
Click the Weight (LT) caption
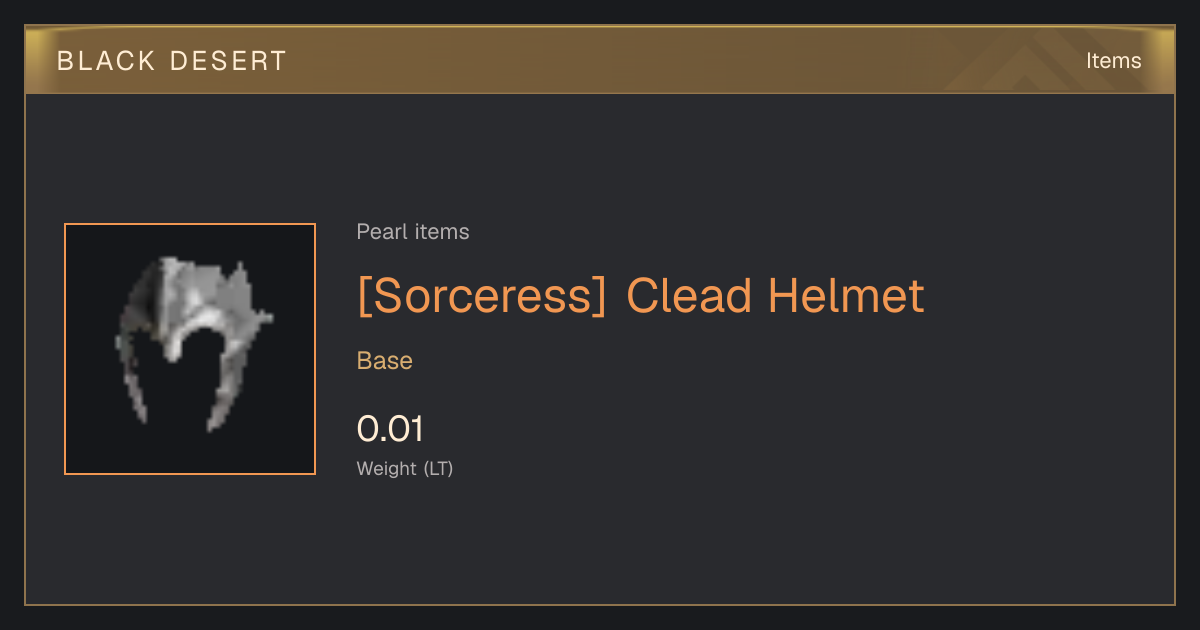pyautogui.click(x=405, y=468)
